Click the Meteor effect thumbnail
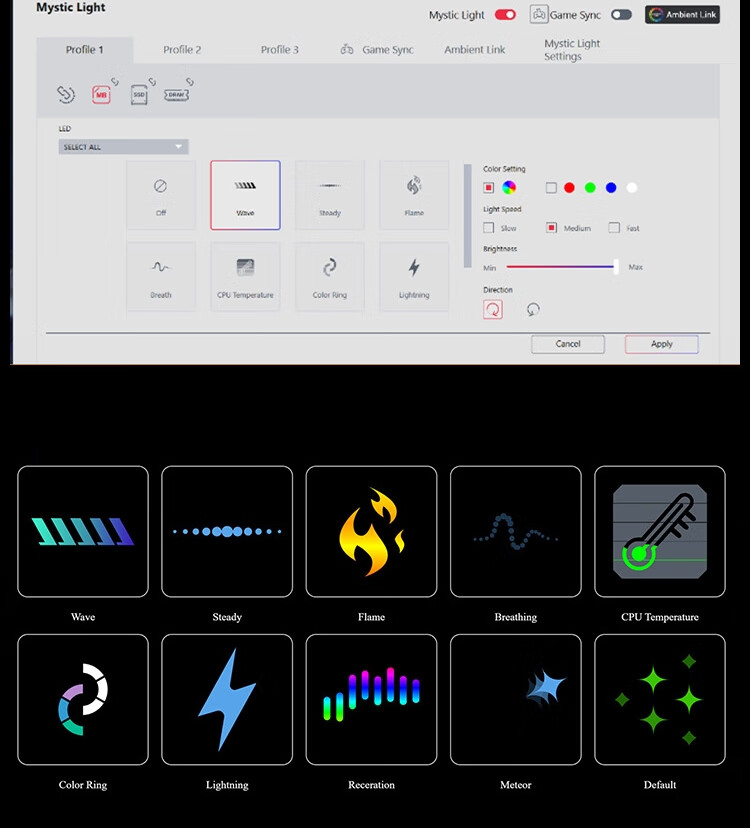750x828 pixels. 515,700
